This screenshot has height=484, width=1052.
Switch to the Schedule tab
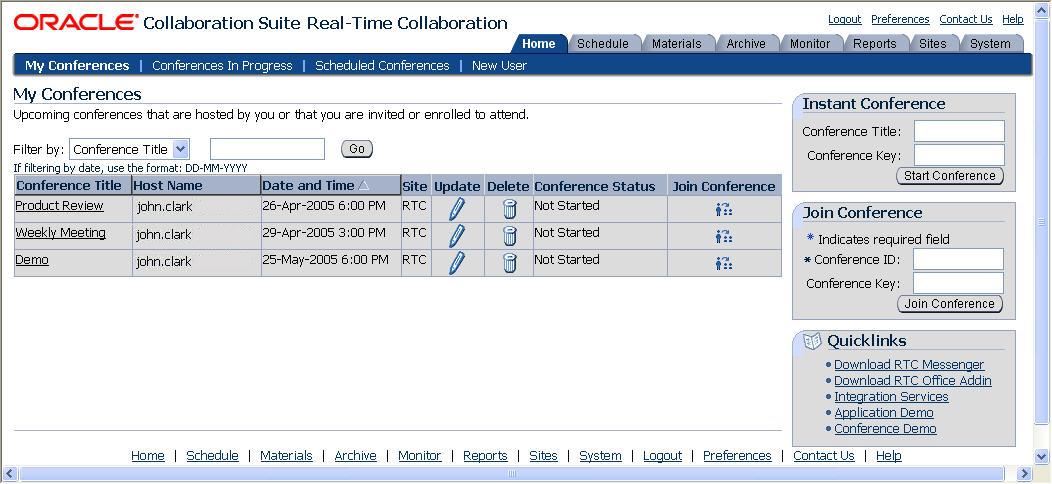[603, 44]
